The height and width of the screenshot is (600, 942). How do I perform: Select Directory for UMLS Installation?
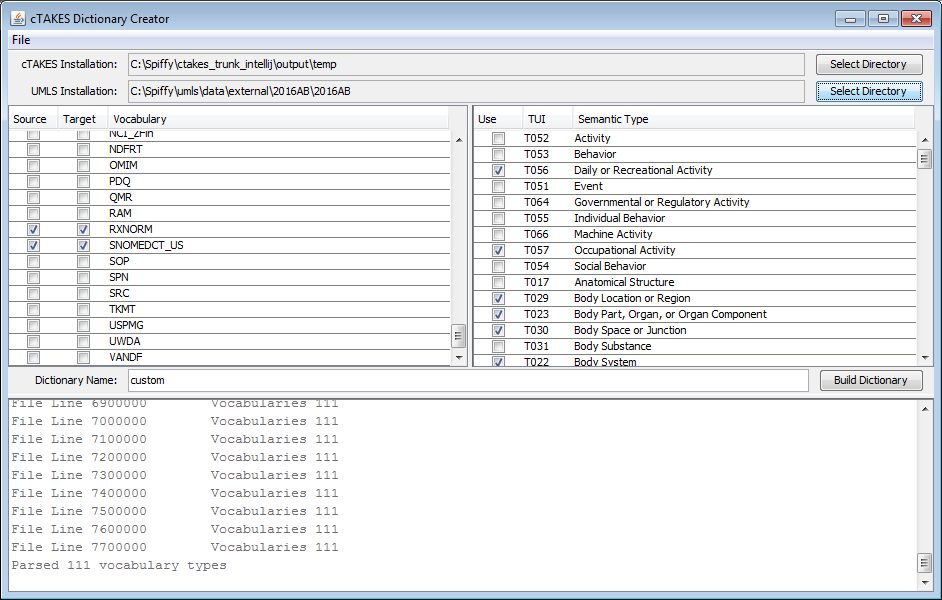coord(869,91)
